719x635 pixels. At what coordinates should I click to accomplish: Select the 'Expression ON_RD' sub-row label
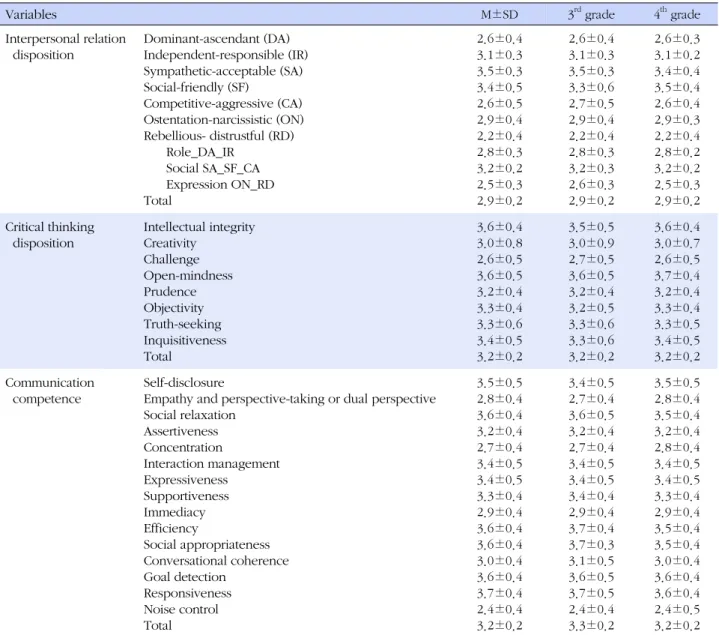coord(220,185)
